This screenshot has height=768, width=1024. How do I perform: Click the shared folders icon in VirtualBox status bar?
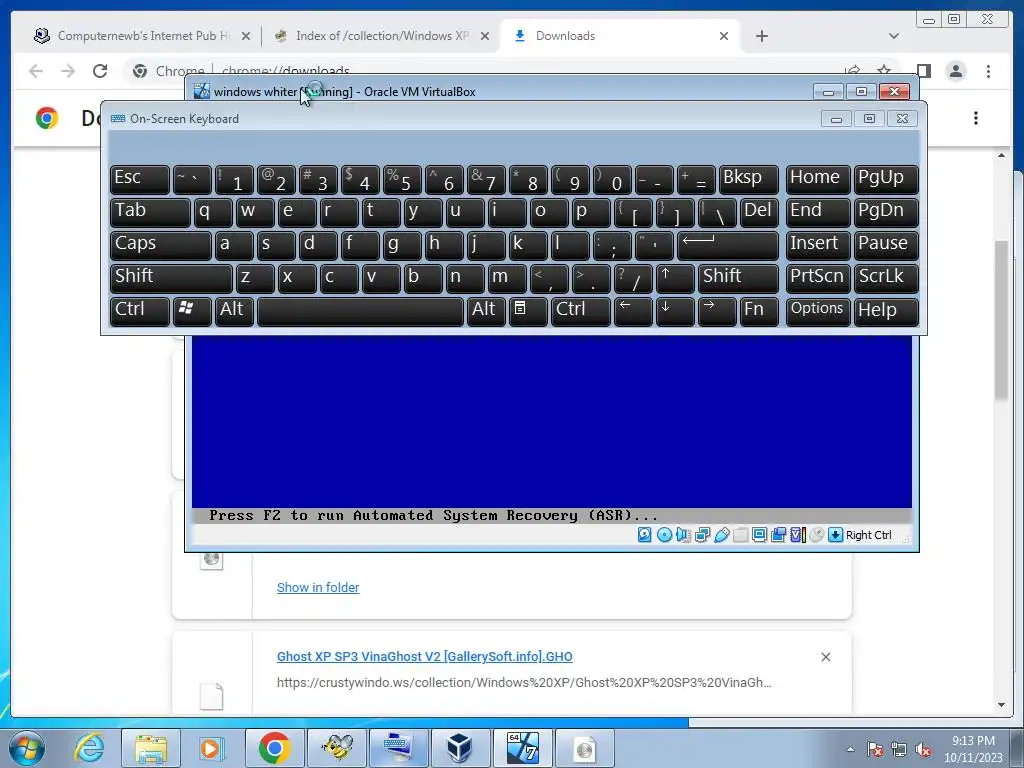(741, 535)
